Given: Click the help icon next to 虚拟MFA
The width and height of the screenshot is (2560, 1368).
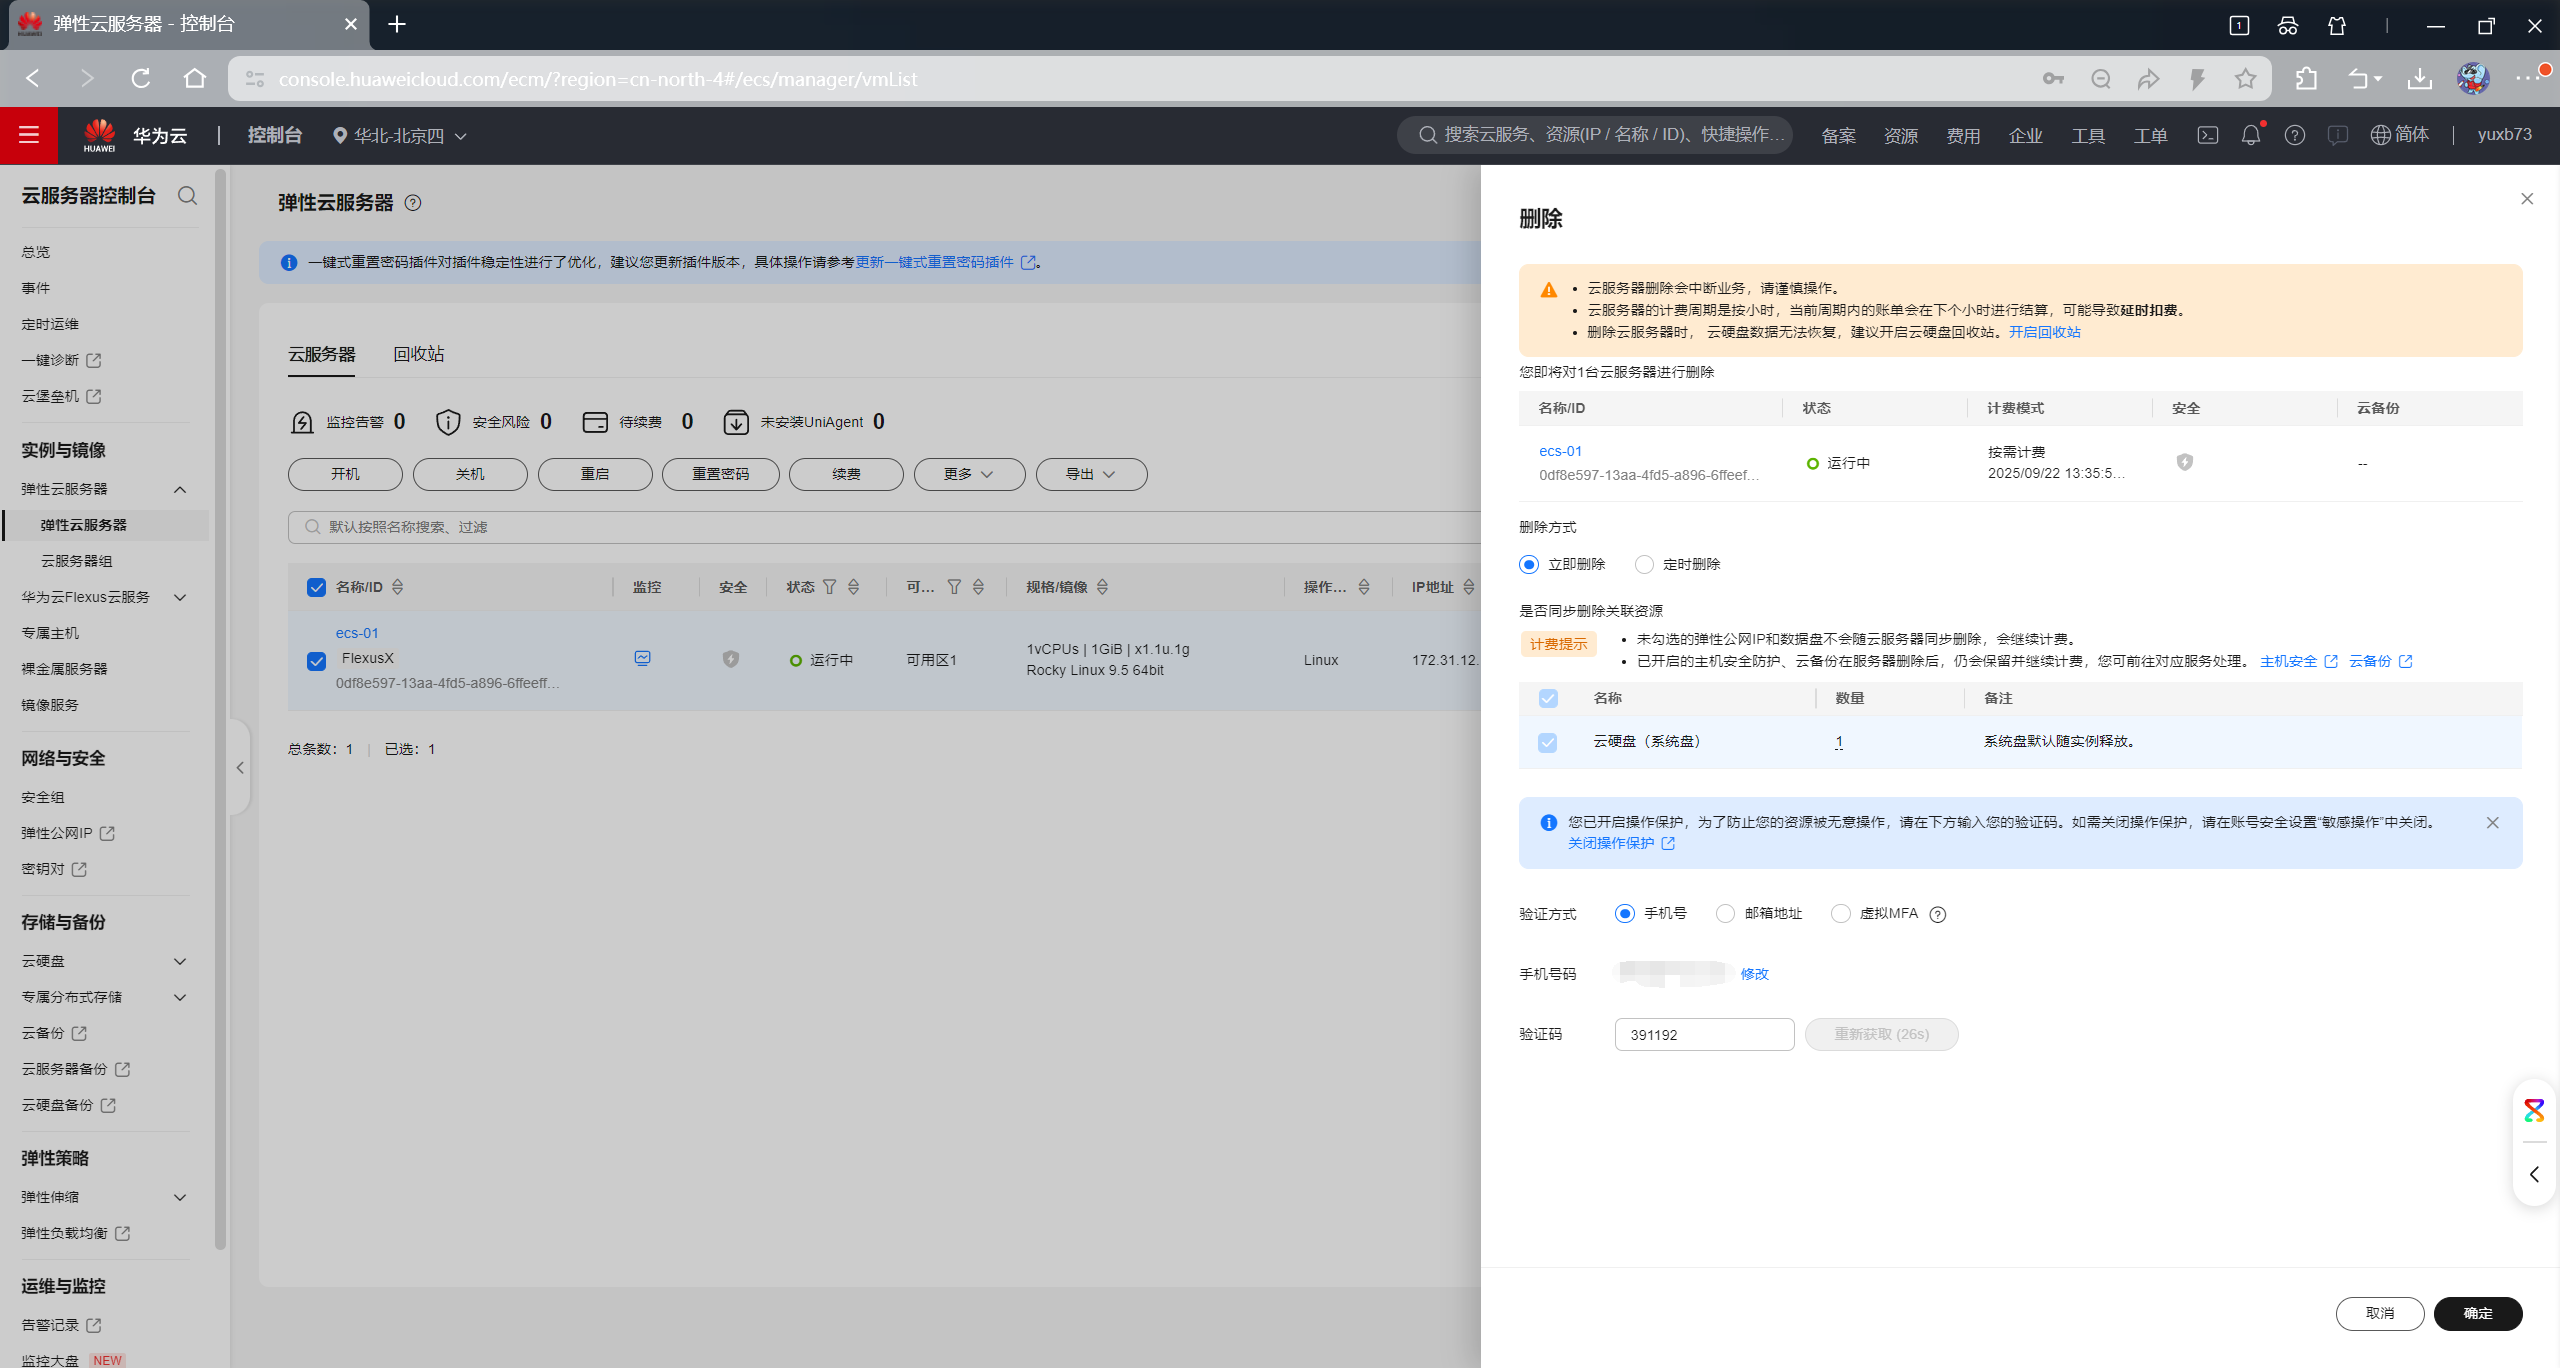Looking at the screenshot, I should [x=1937, y=915].
